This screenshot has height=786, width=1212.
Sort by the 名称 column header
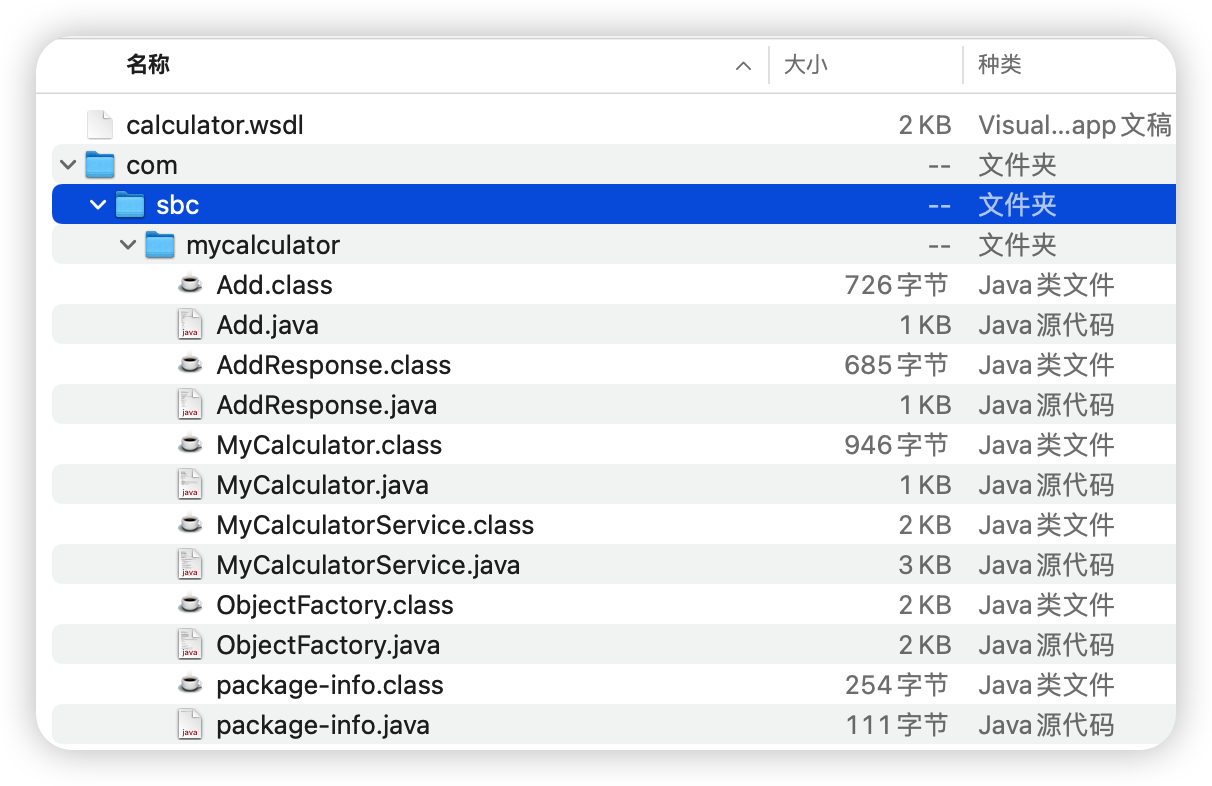pos(148,65)
